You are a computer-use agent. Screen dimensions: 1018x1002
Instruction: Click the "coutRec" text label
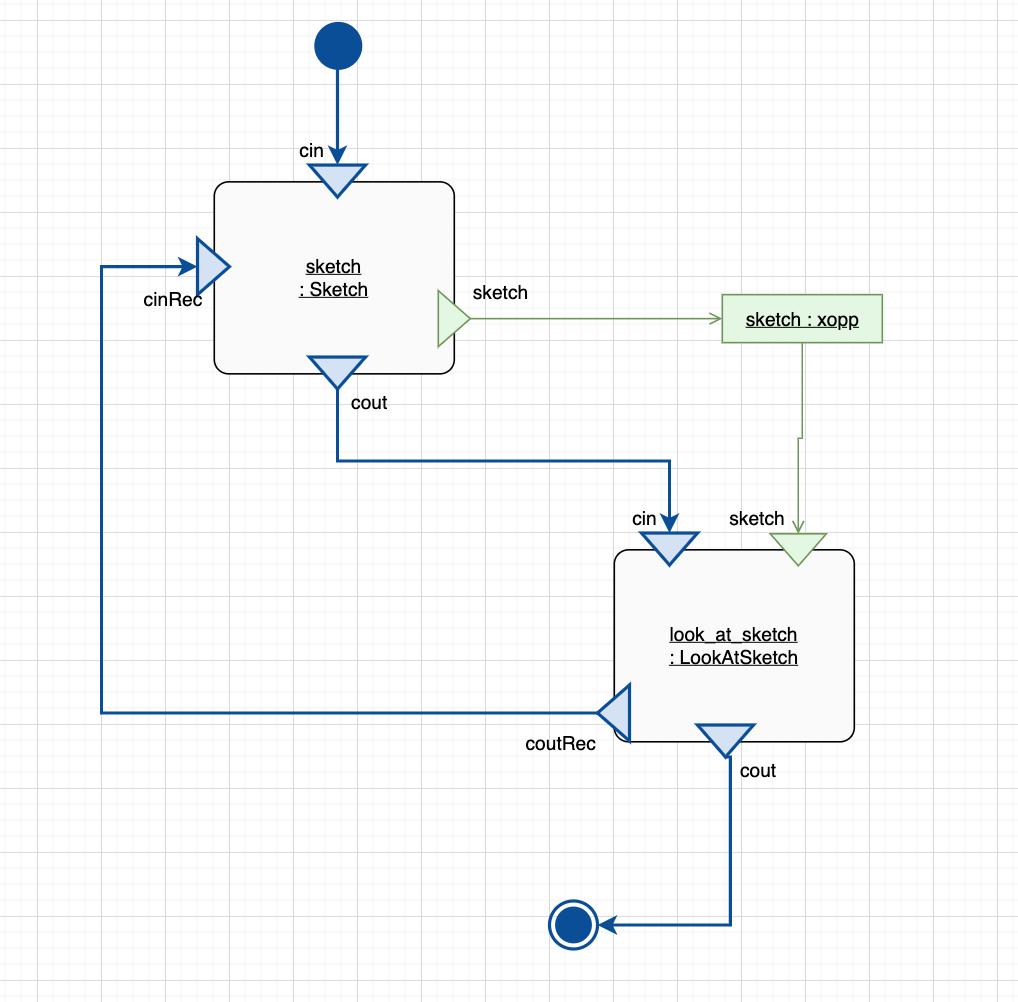click(560, 744)
